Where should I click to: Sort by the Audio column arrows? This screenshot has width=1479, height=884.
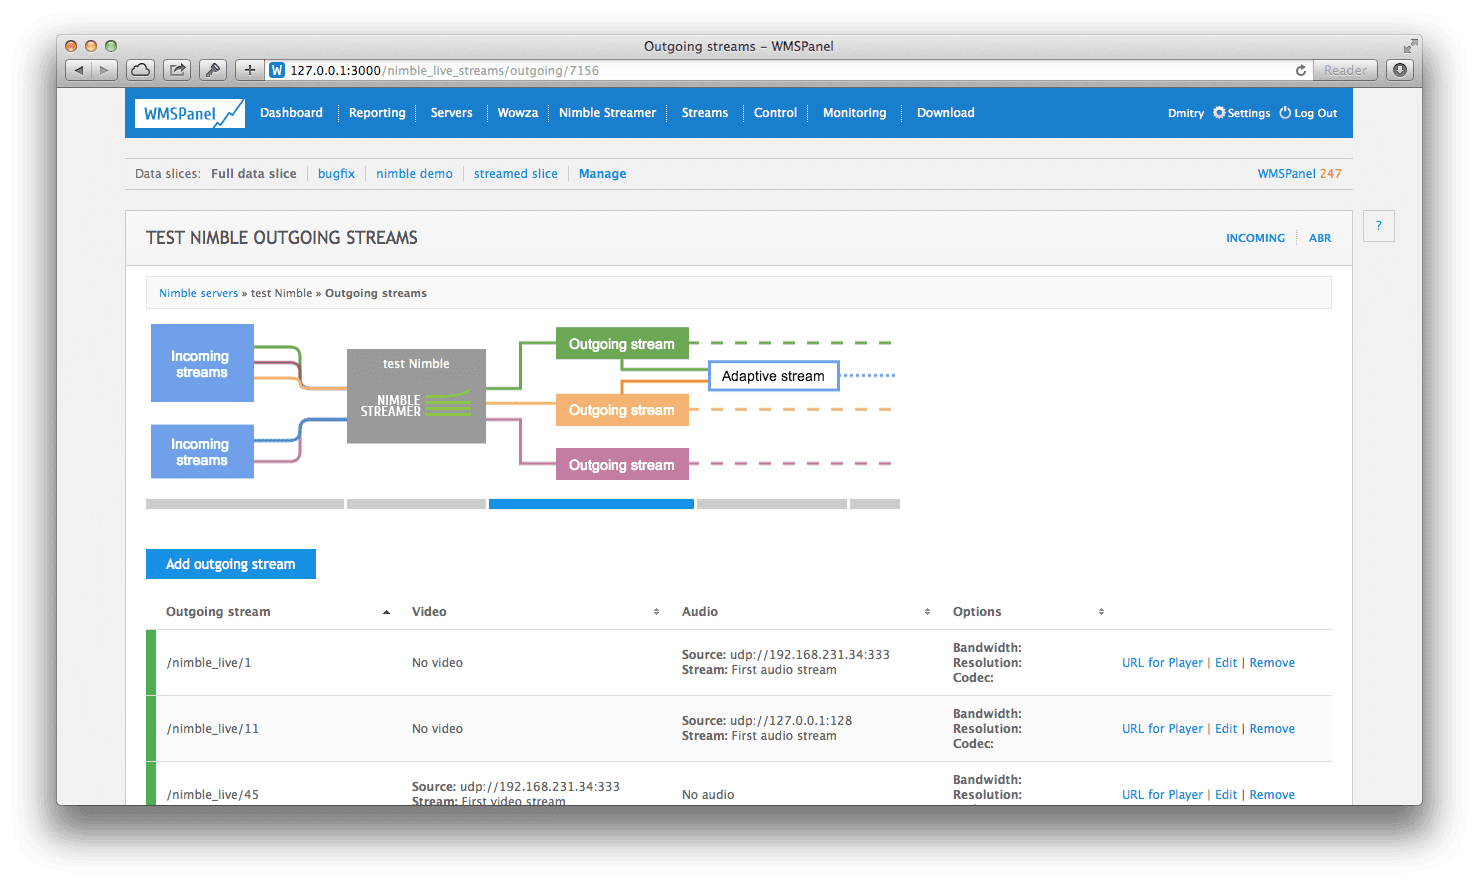tap(927, 612)
